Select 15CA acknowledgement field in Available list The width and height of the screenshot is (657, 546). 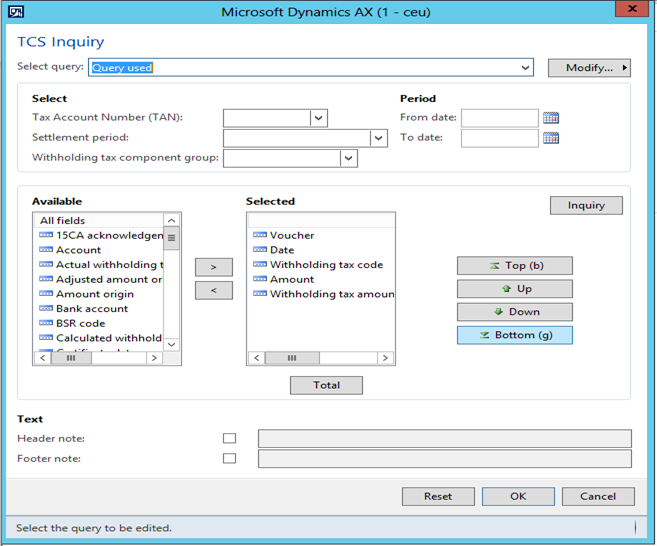pos(101,235)
